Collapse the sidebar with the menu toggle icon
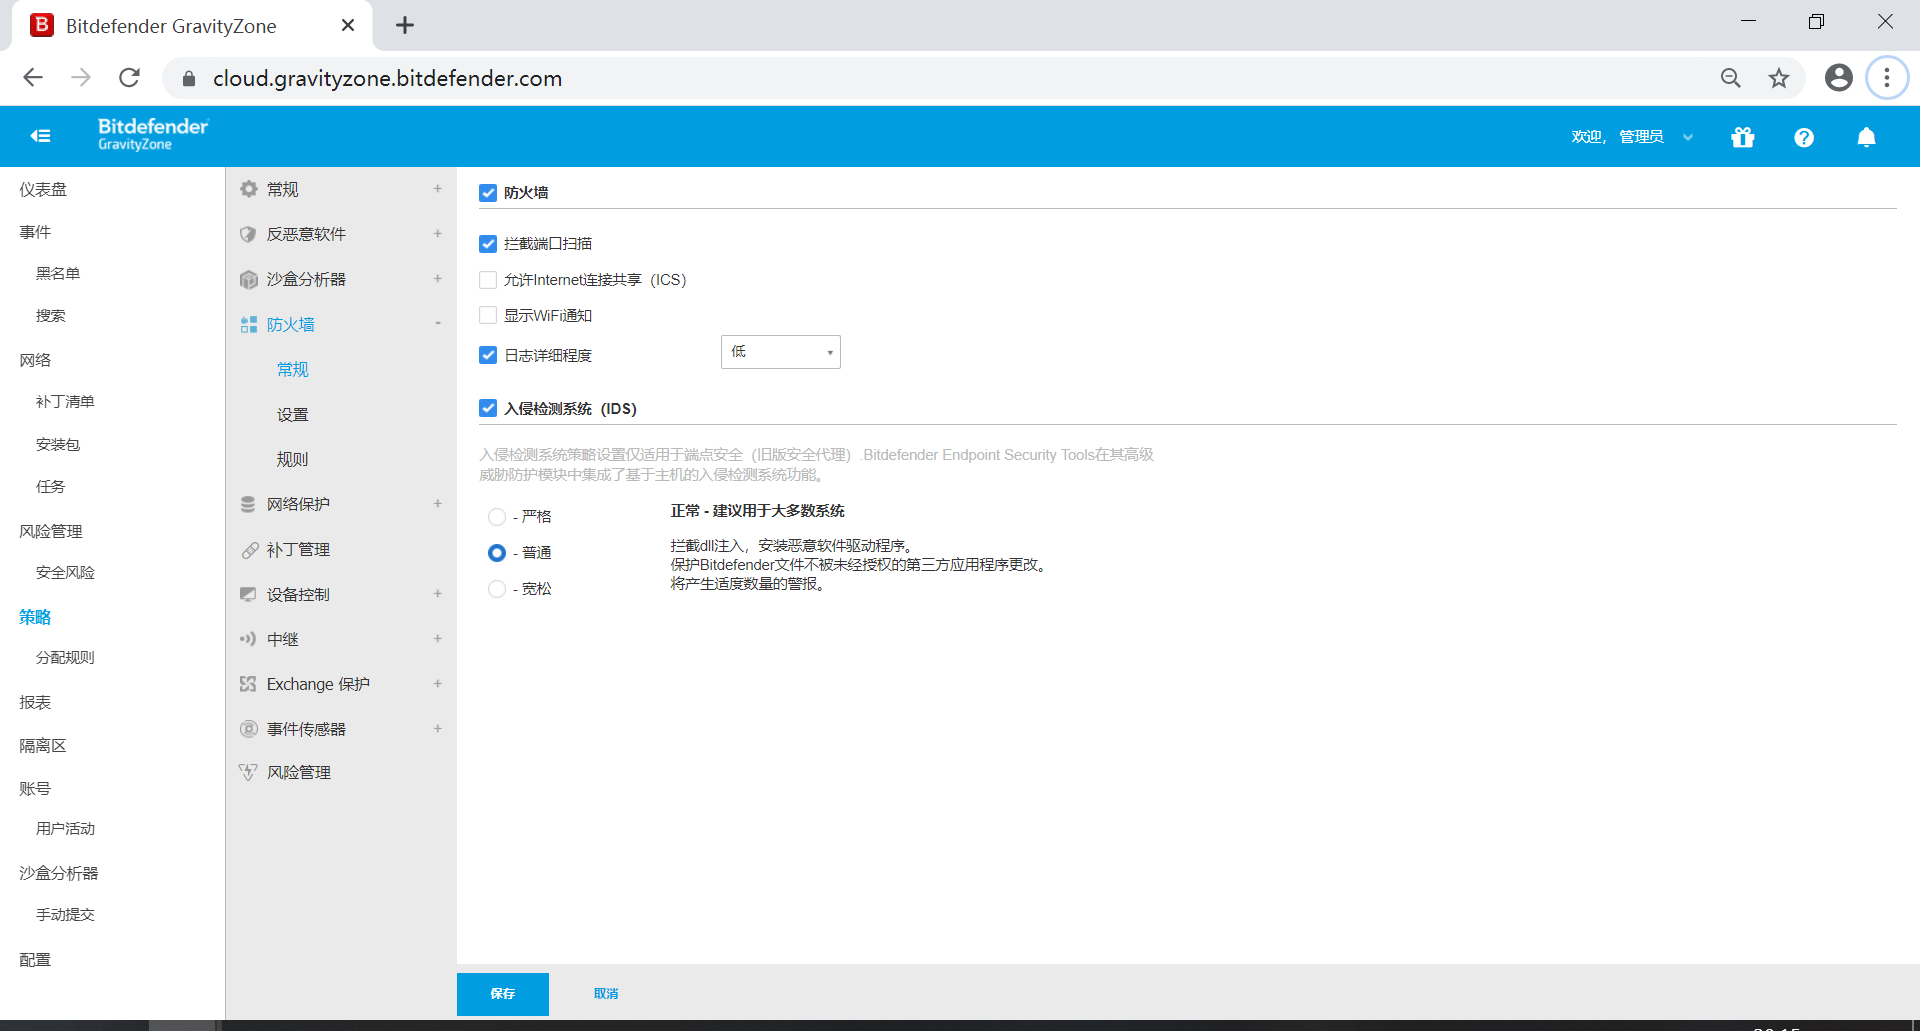This screenshot has width=1920, height=1031. pyautogui.click(x=40, y=136)
